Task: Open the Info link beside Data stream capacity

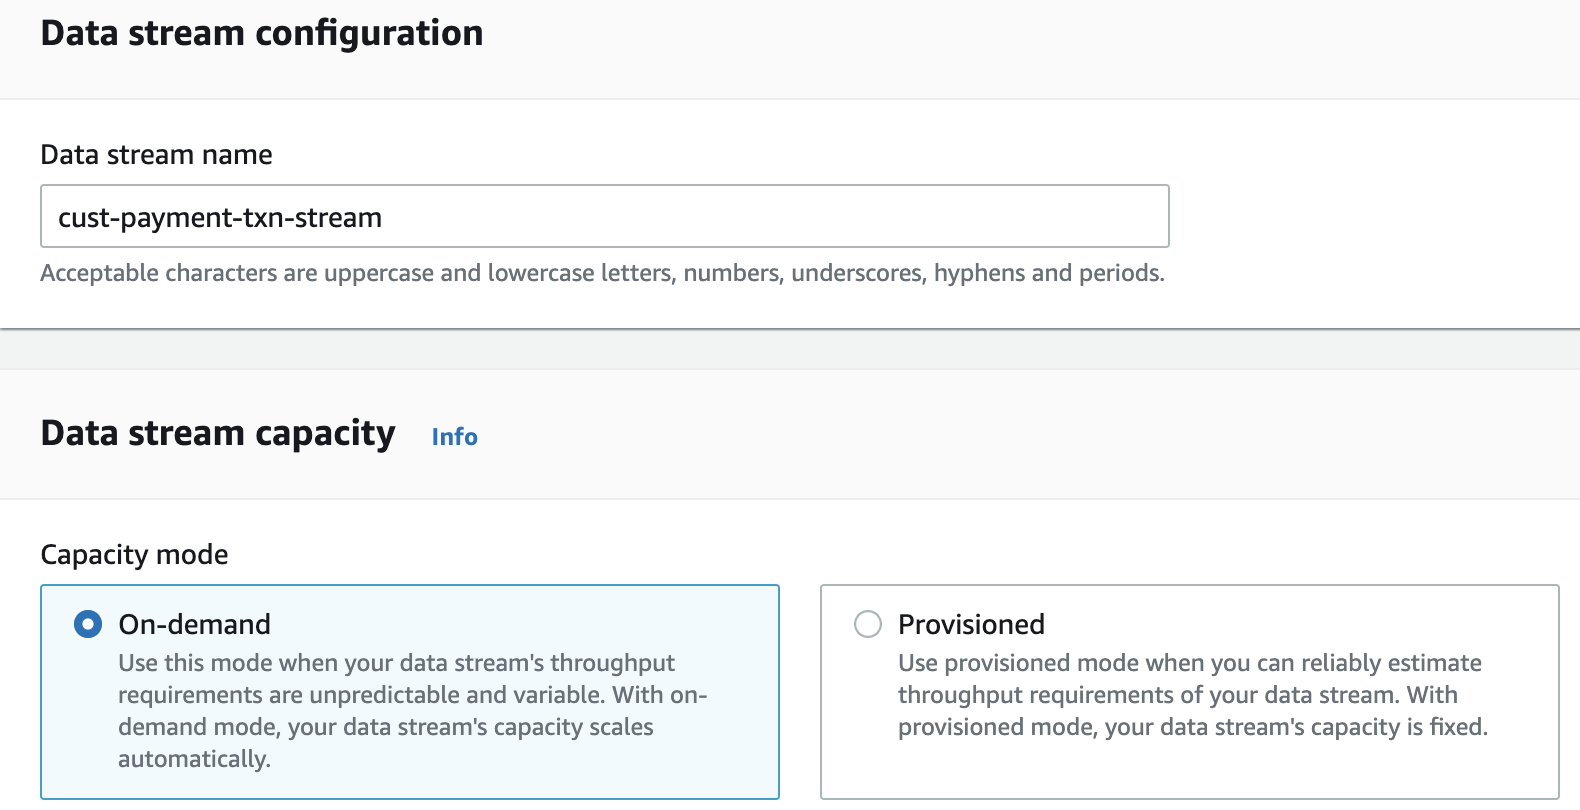Action: 454,437
